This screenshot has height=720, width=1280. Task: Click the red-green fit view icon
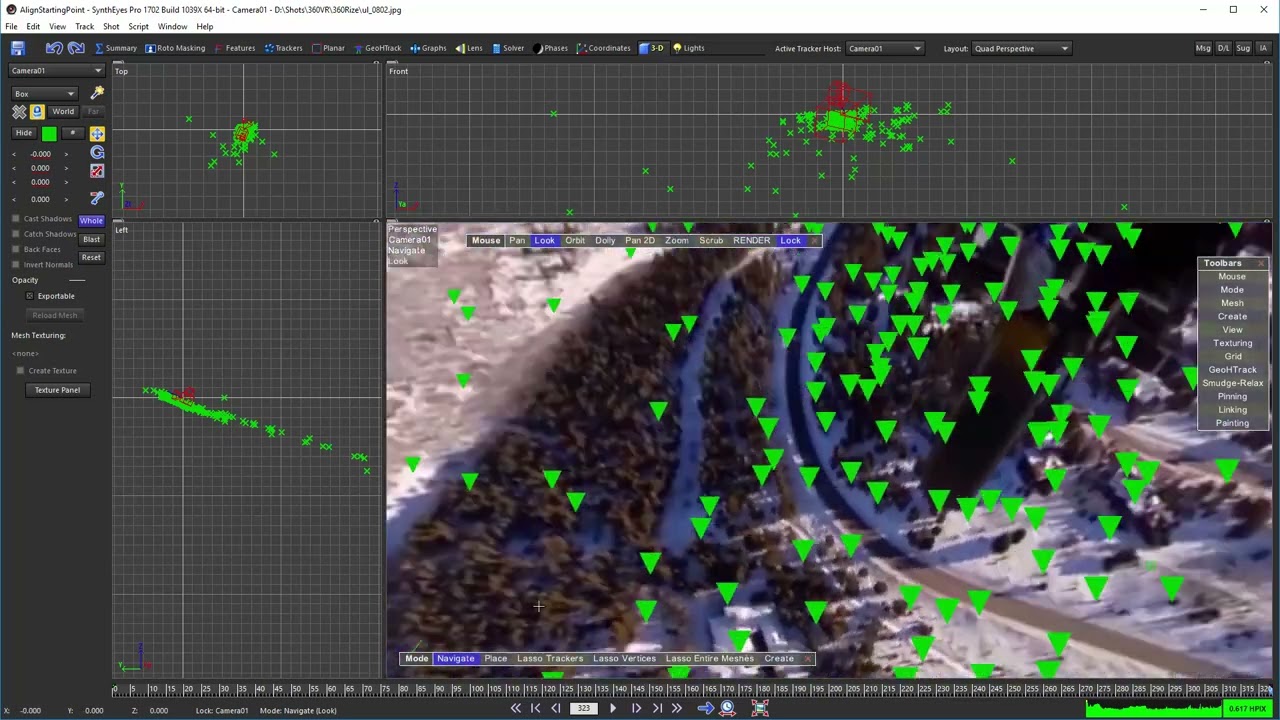click(x=760, y=709)
